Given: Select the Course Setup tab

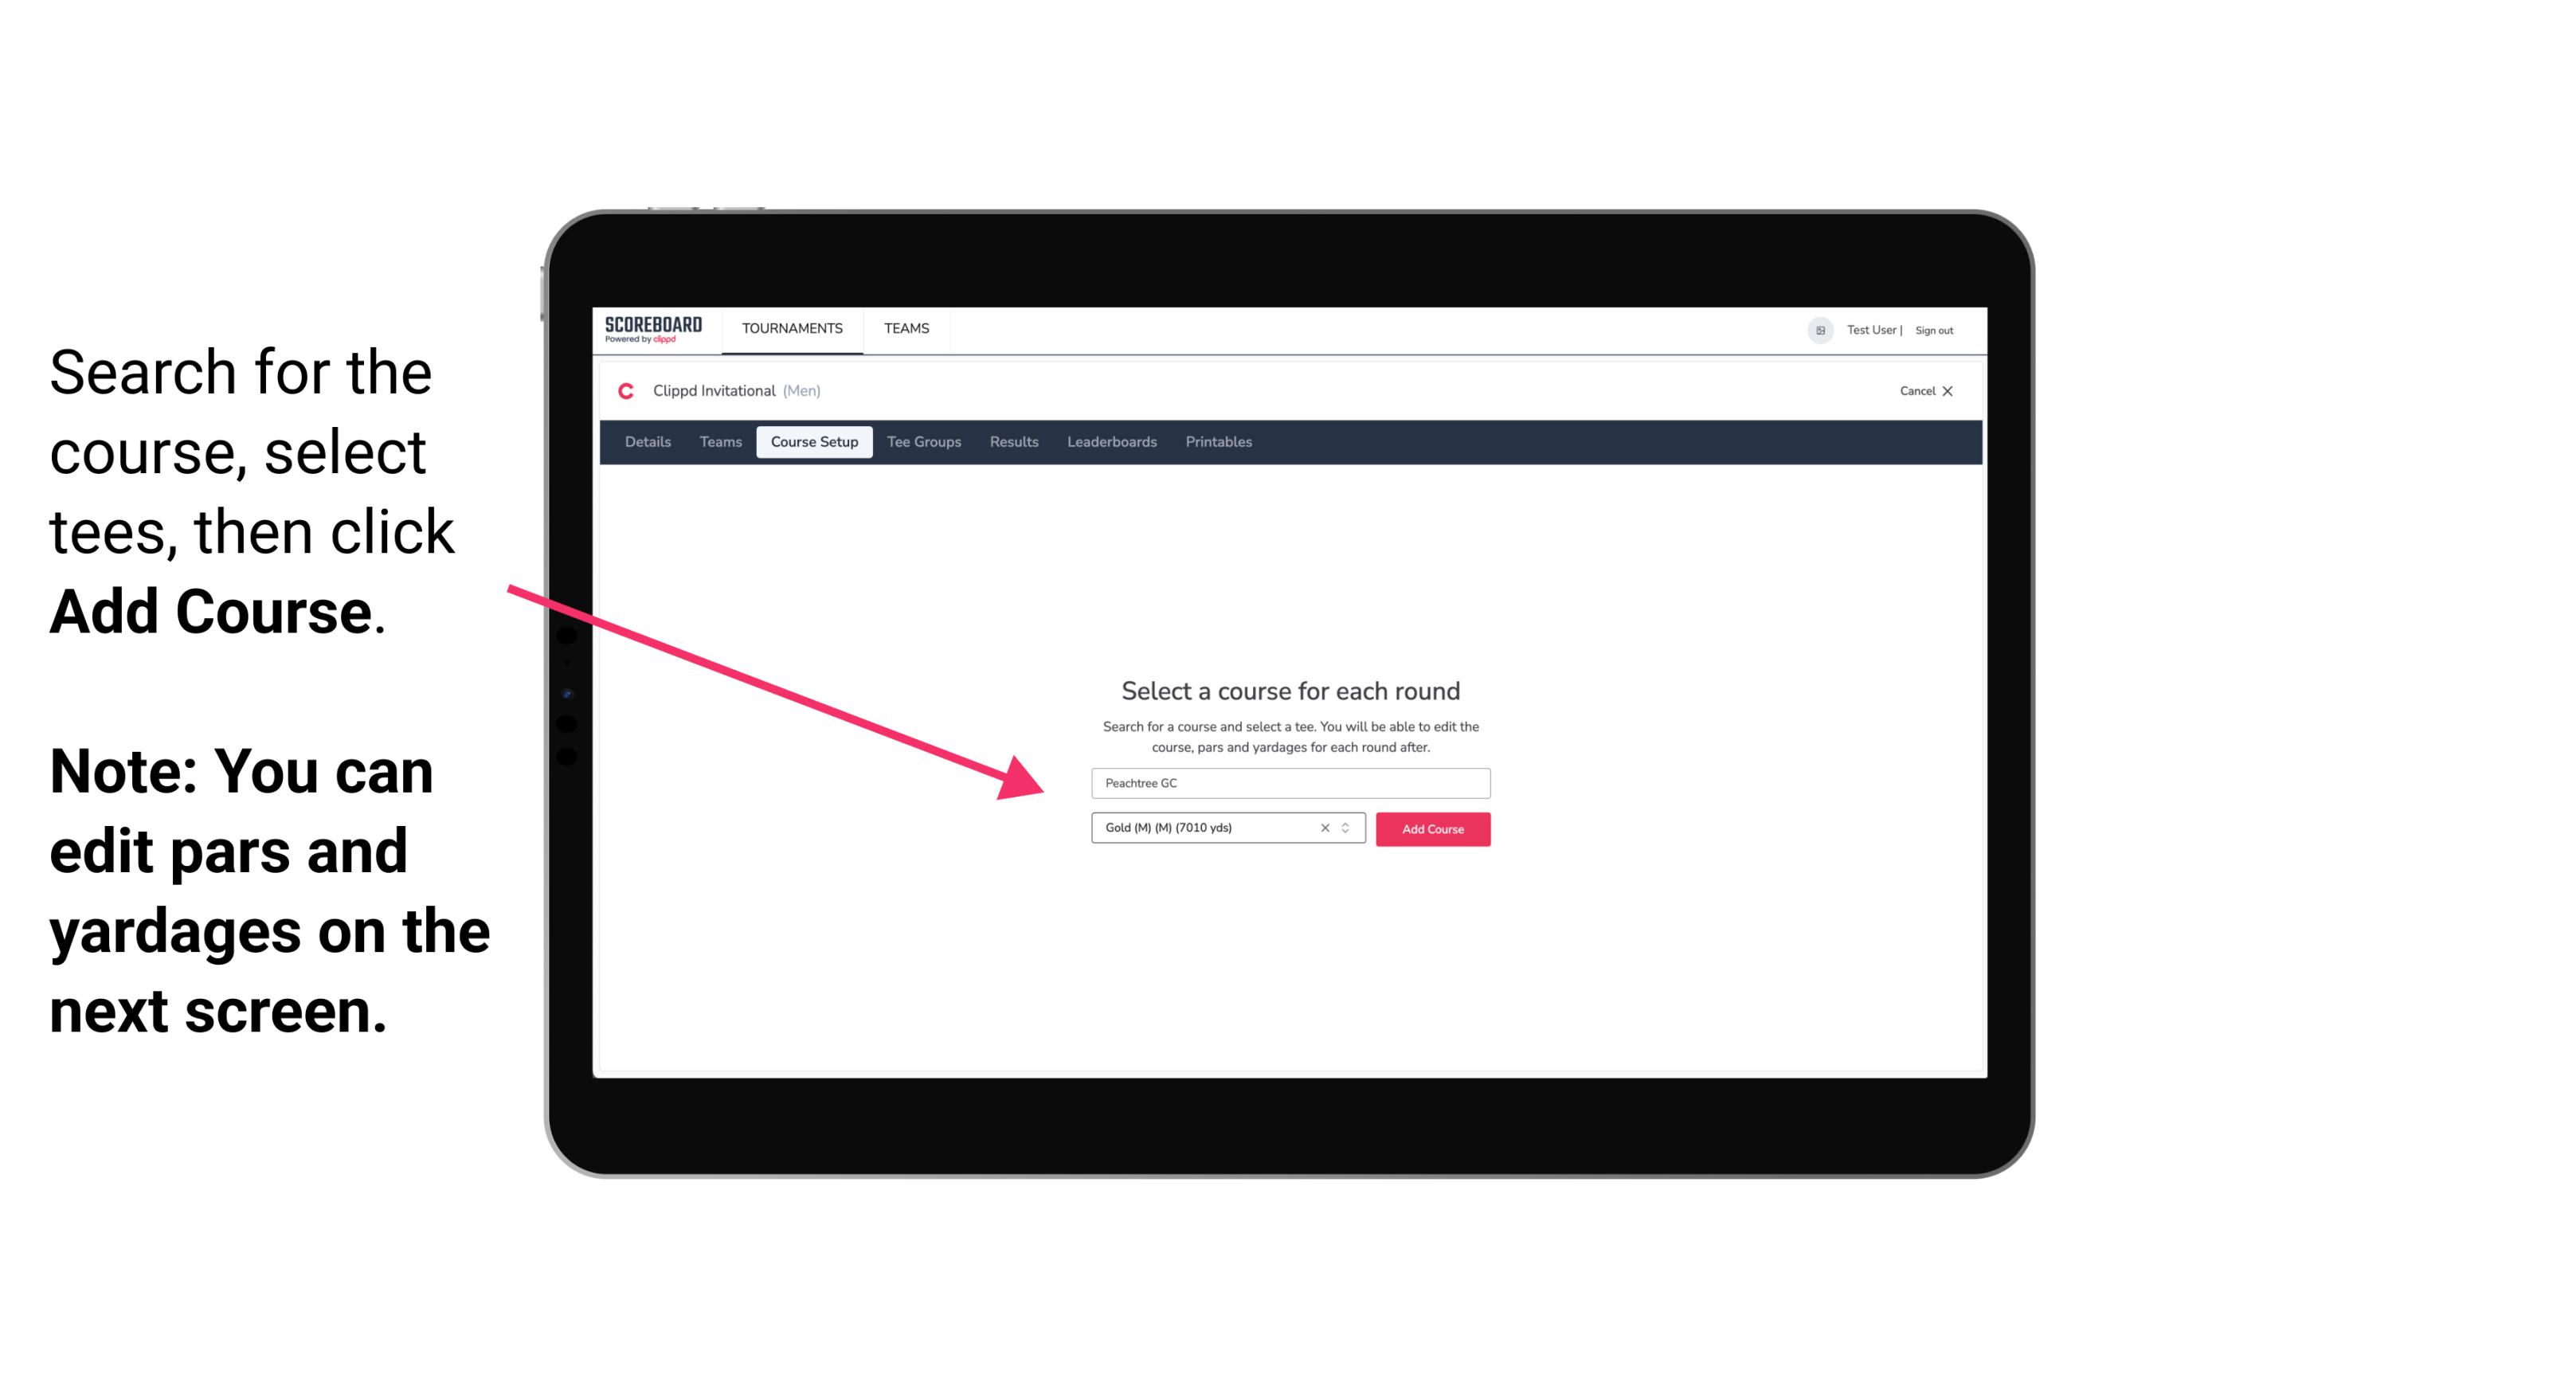Looking at the screenshot, I should pos(814,442).
